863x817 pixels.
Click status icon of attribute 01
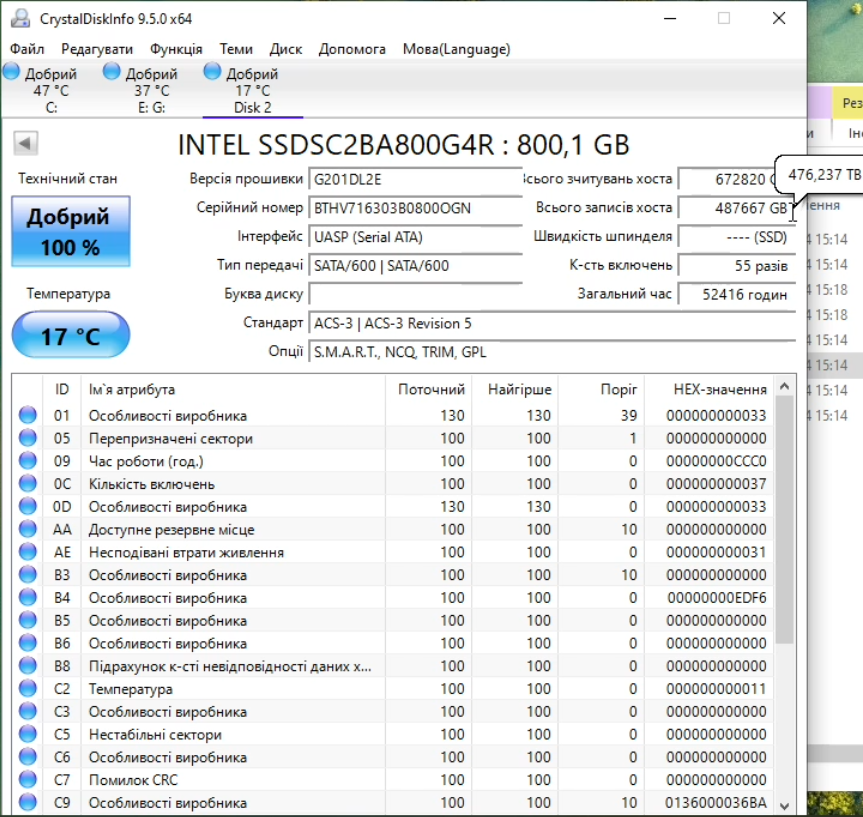click(x=28, y=415)
